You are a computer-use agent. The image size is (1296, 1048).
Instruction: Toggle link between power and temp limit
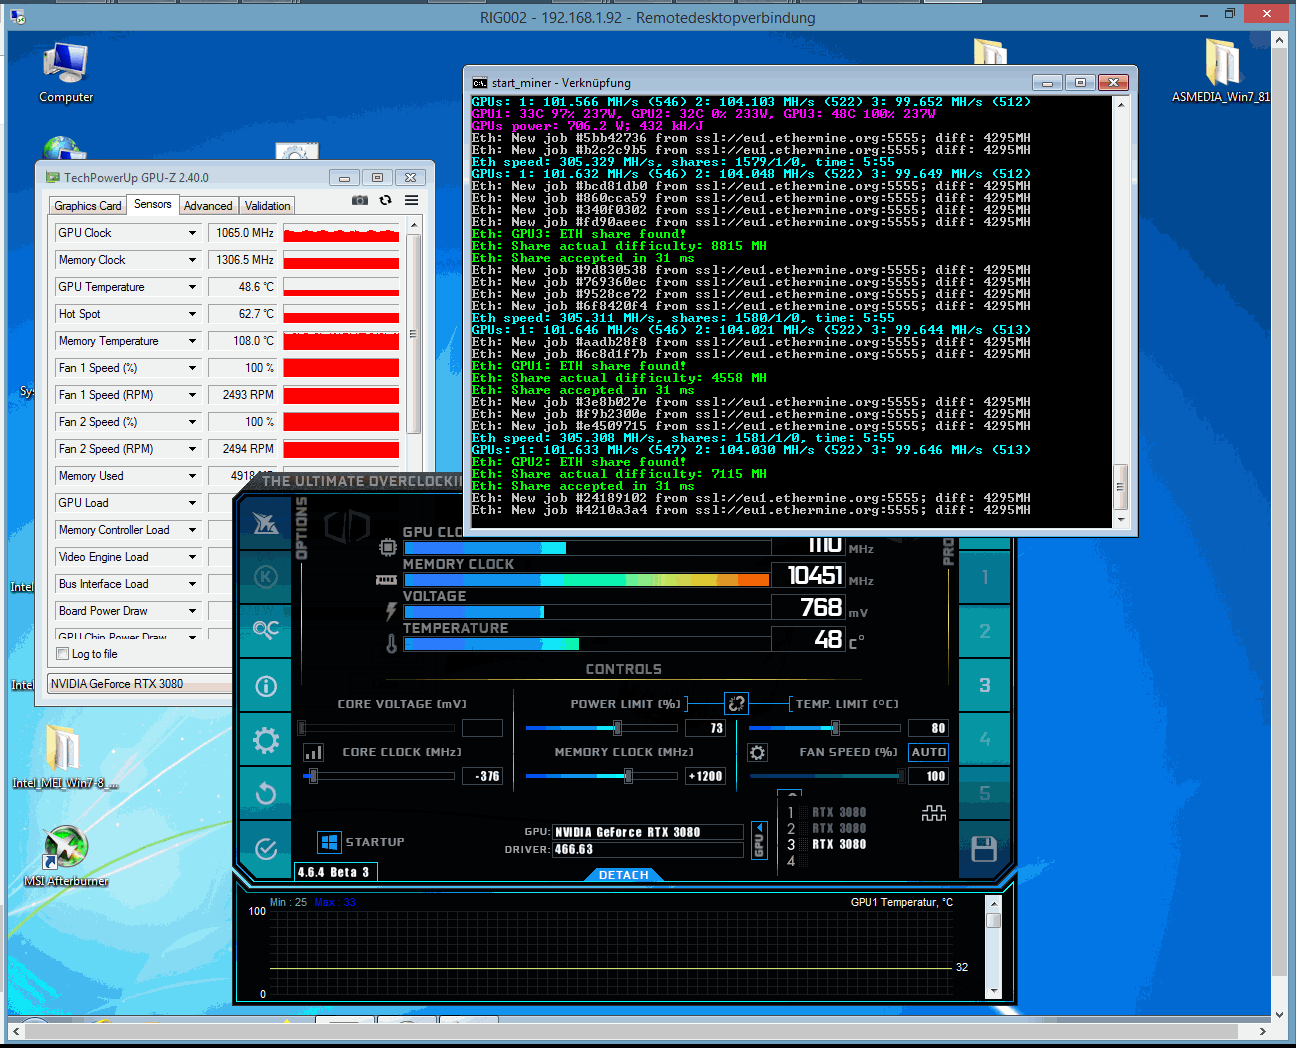click(736, 703)
